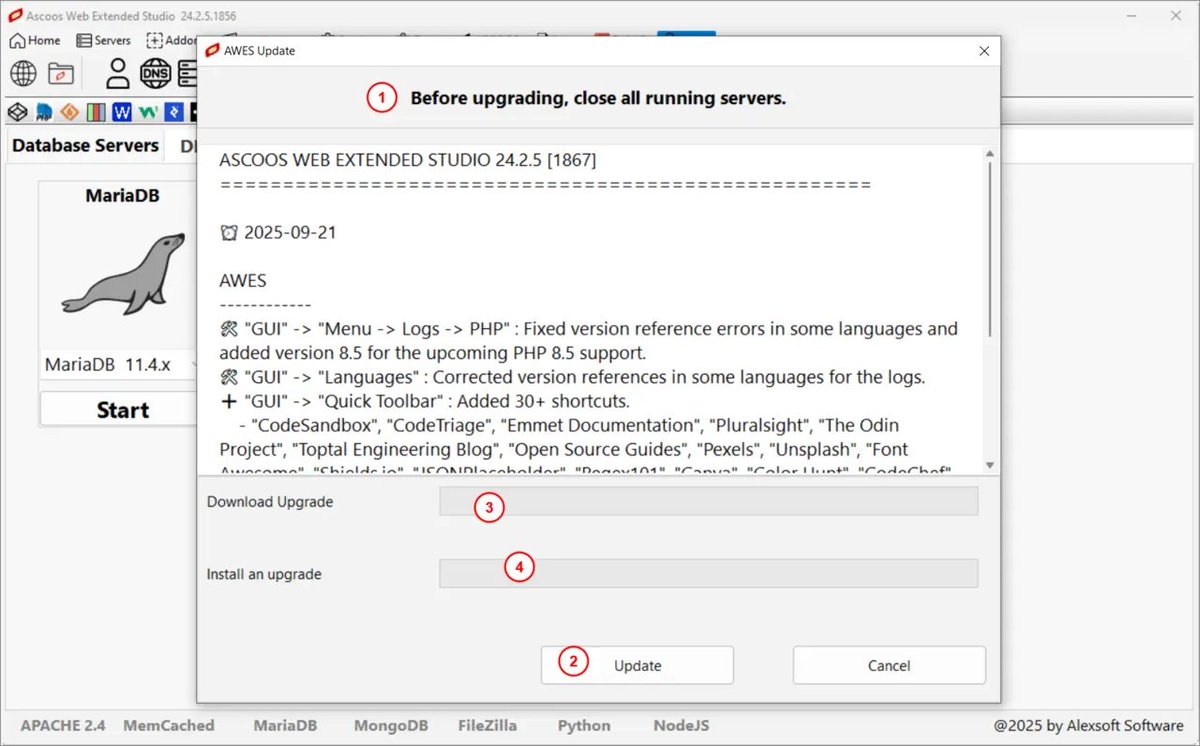Click the user account icon
The width and height of the screenshot is (1200, 746).
(x=117, y=73)
